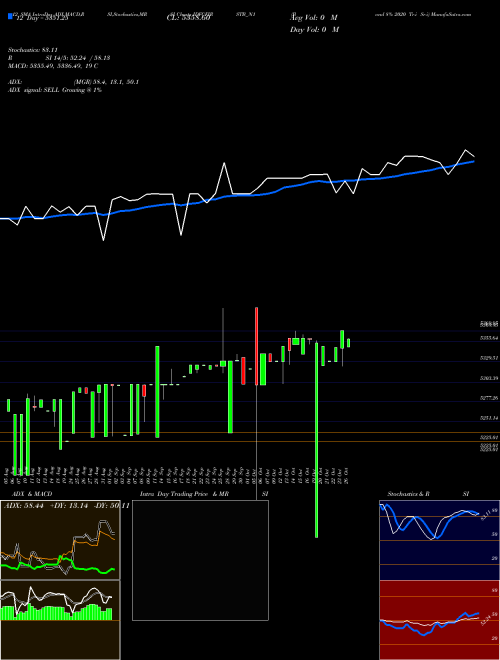Open the red RSI mini chart
This screenshot has width=500, height=660.
[x=439, y=620]
